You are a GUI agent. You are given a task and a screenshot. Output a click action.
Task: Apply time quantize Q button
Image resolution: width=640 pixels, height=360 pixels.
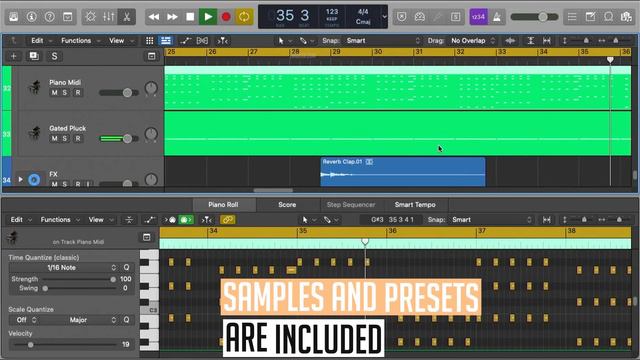(x=127, y=267)
